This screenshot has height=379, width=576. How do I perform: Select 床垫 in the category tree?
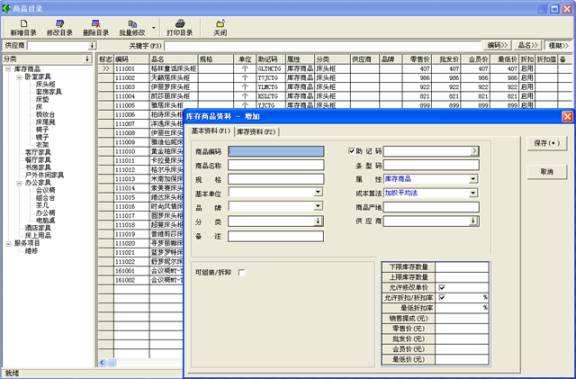pos(42,99)
